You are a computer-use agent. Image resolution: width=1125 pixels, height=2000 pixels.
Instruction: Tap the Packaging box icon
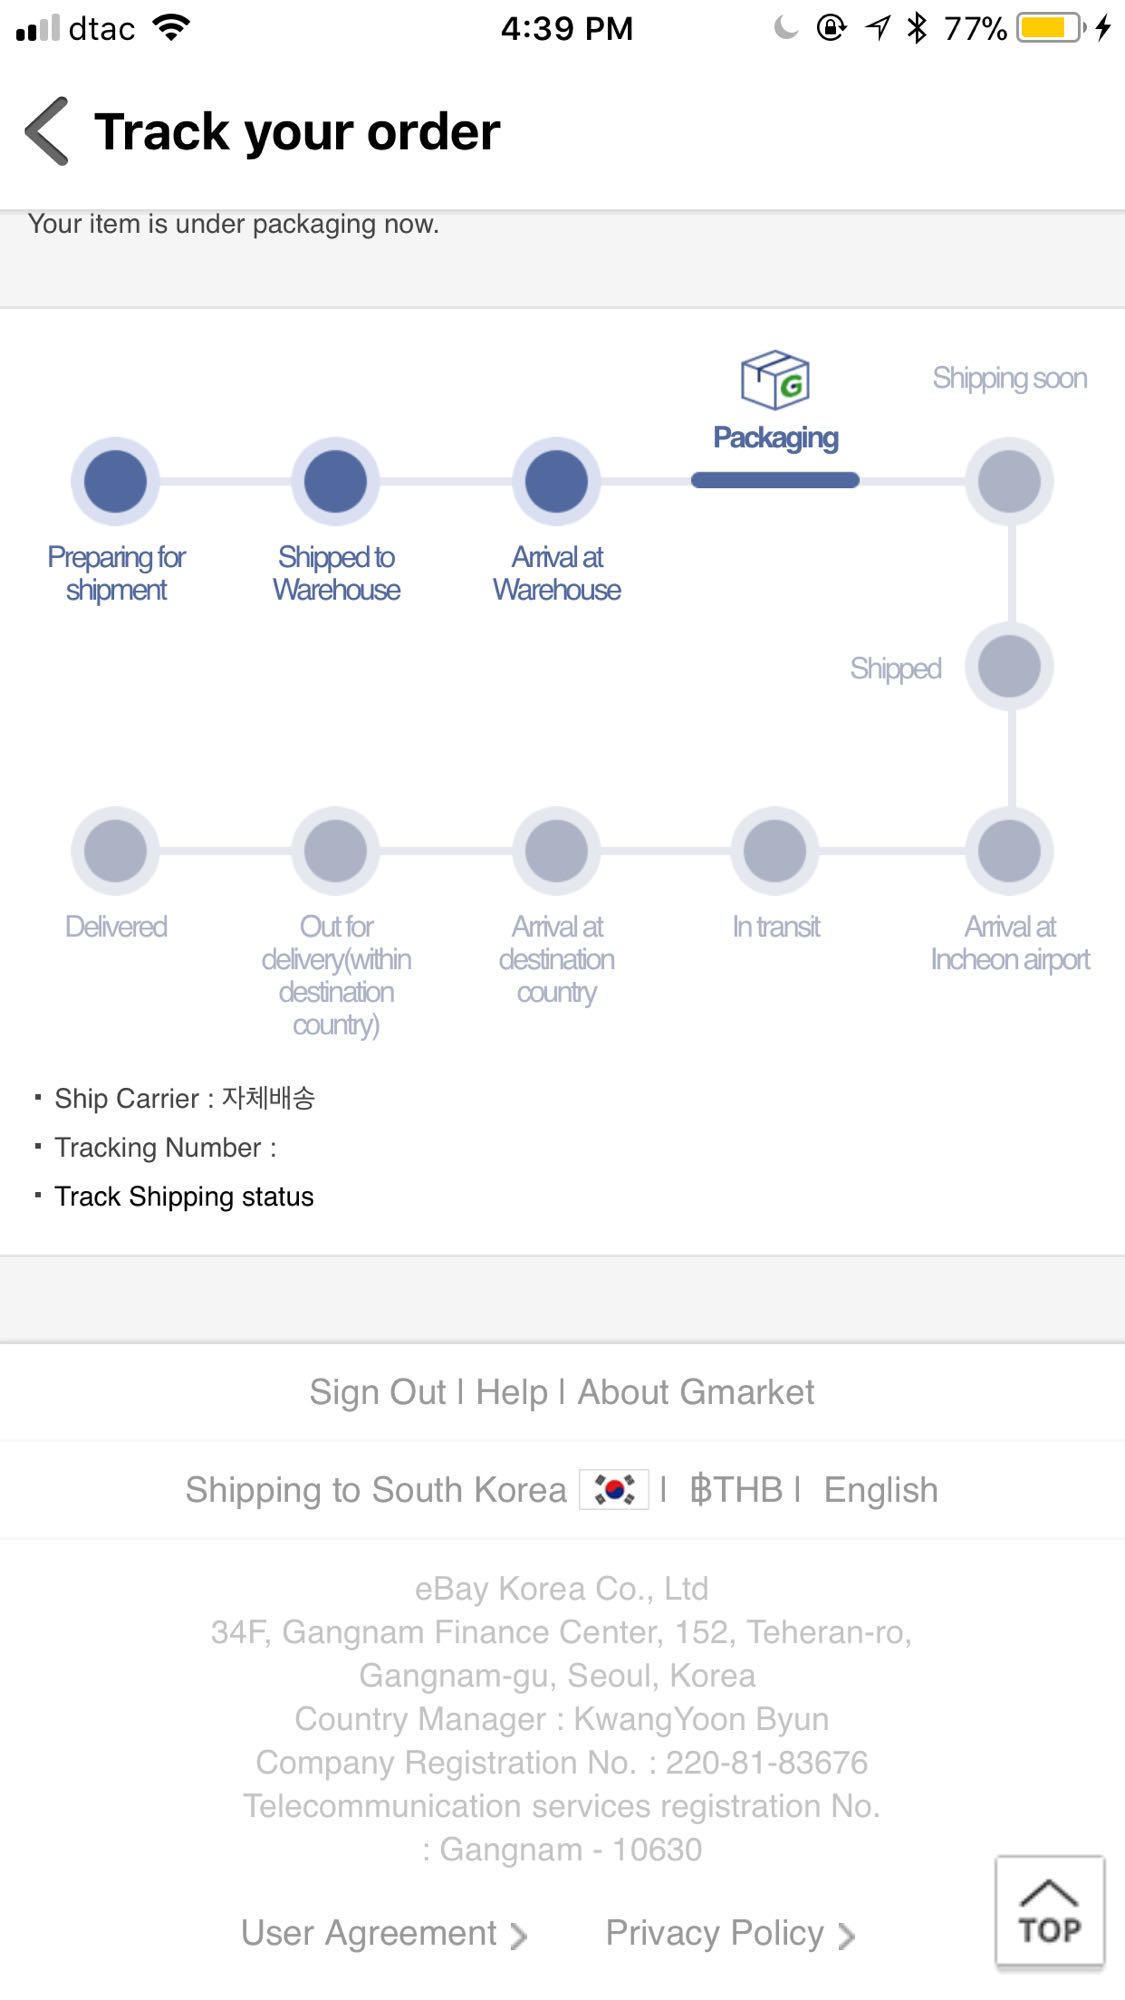775,380
